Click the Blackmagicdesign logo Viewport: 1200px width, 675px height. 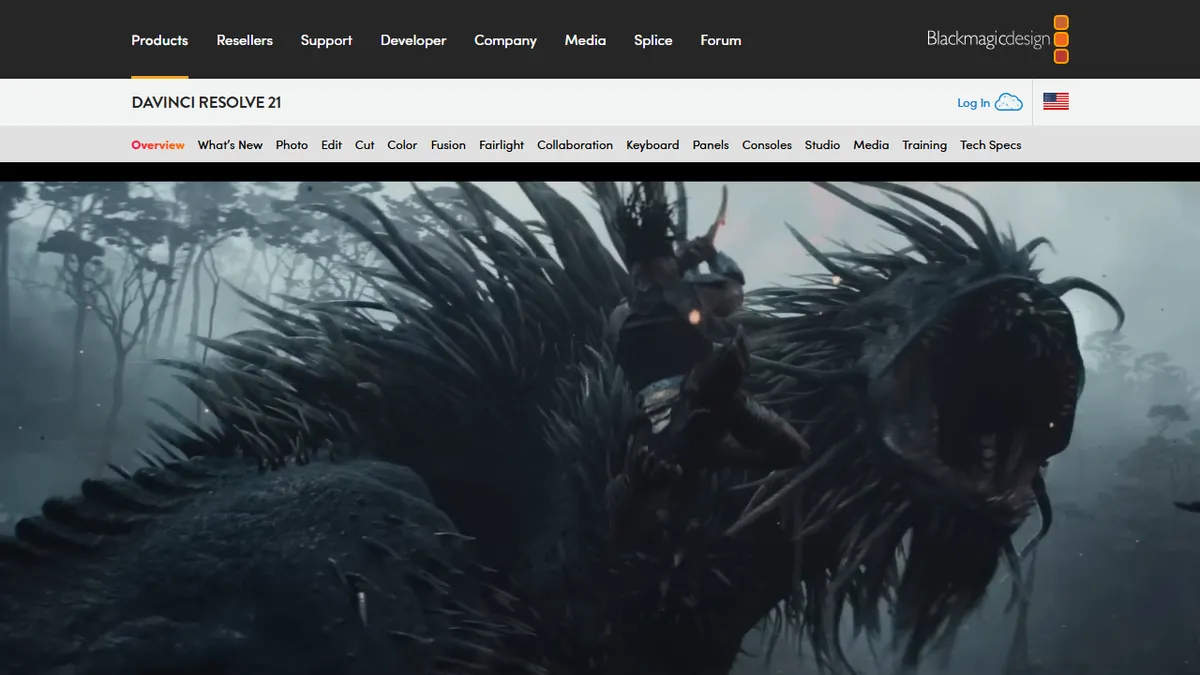[998, 40]
